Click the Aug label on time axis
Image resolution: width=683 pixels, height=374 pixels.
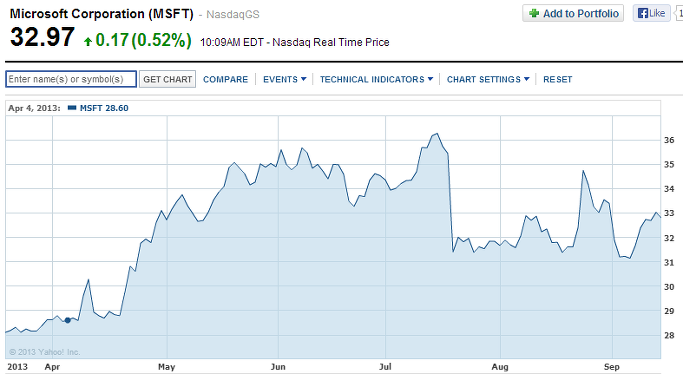tap(500, 367)
